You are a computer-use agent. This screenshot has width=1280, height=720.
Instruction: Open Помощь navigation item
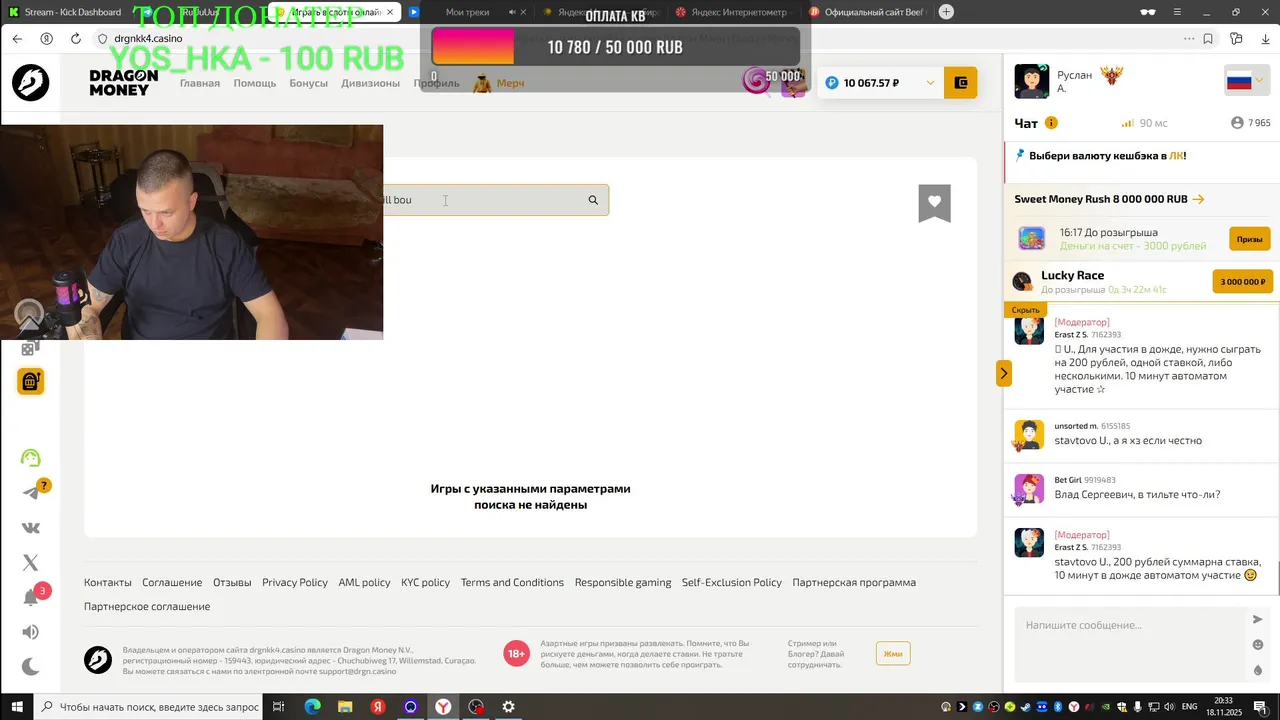tap(255, 83)
